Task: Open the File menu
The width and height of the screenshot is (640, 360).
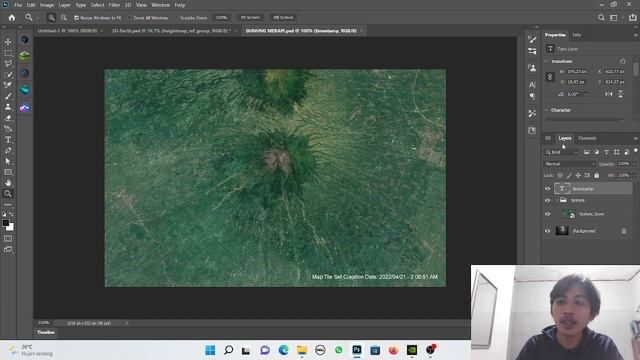Action: pyautogui.click(x=18, y=5)
